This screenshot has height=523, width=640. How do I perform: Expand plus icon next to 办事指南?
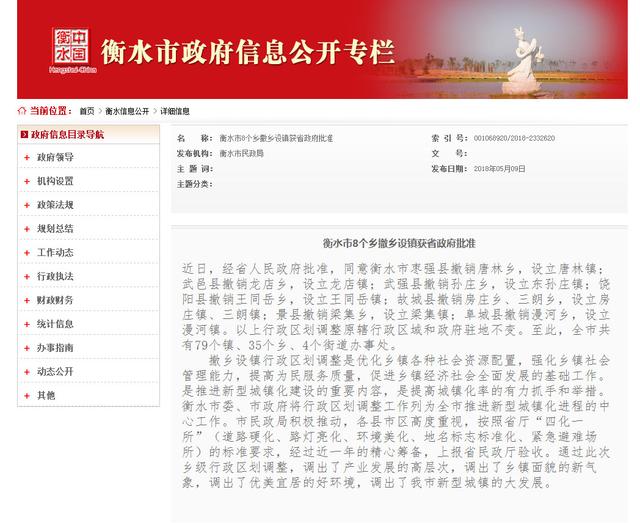(27, 348)
